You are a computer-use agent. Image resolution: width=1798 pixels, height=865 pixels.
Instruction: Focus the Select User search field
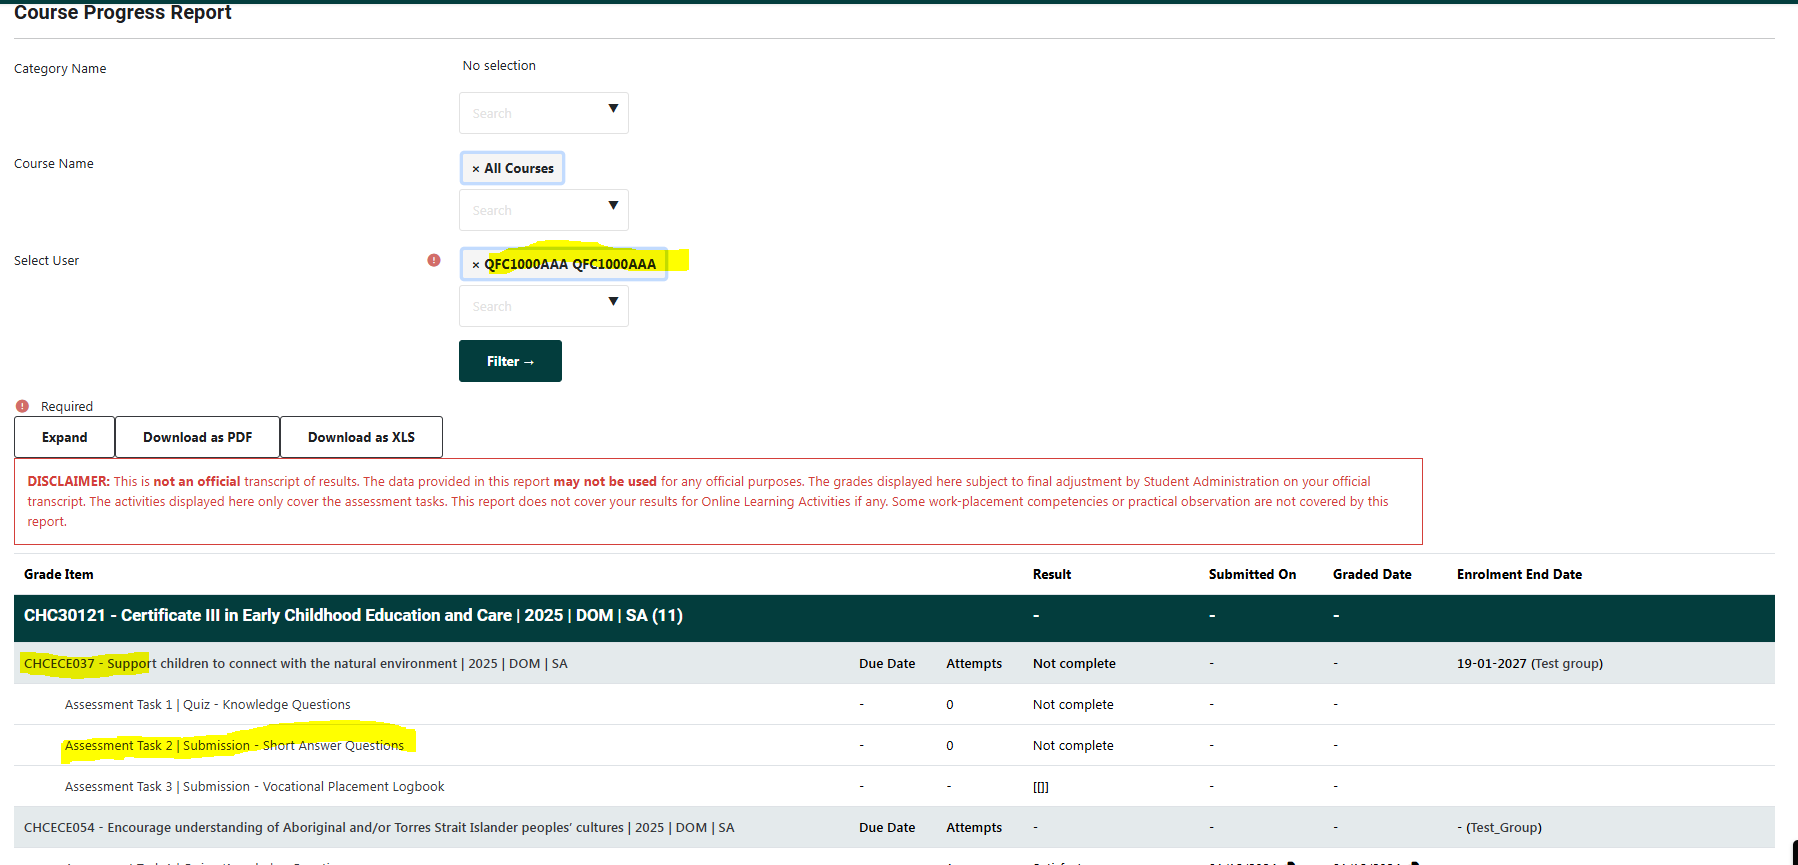tap(530, 307)
